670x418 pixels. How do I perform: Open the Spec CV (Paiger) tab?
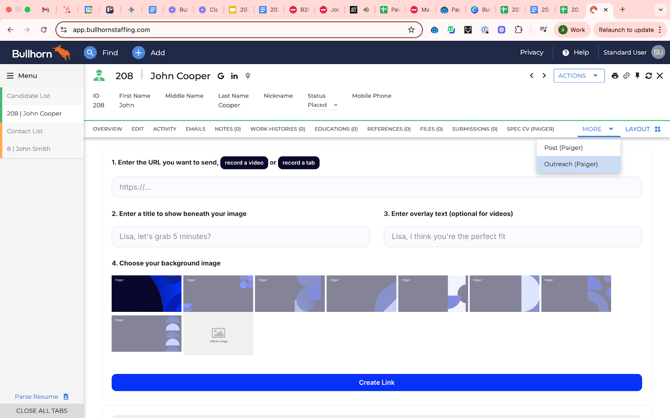(x=530, y=129)
